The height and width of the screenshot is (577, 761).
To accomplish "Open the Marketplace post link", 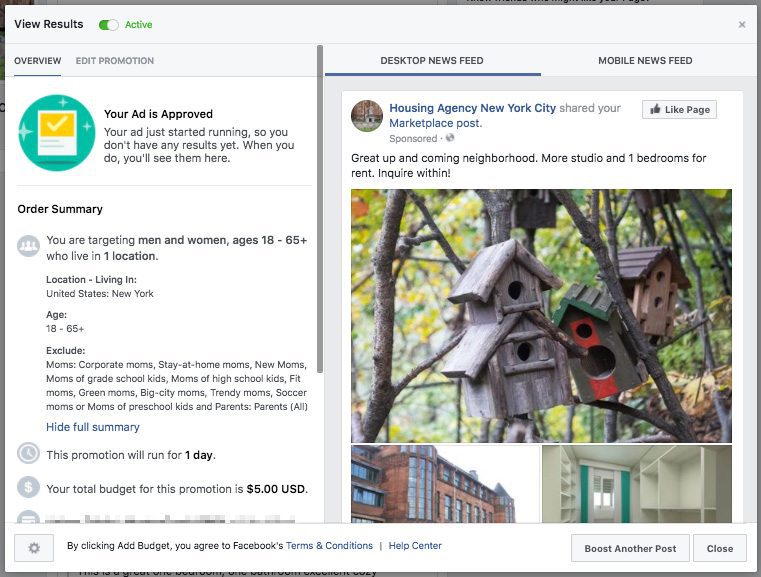I will (435, 123).
